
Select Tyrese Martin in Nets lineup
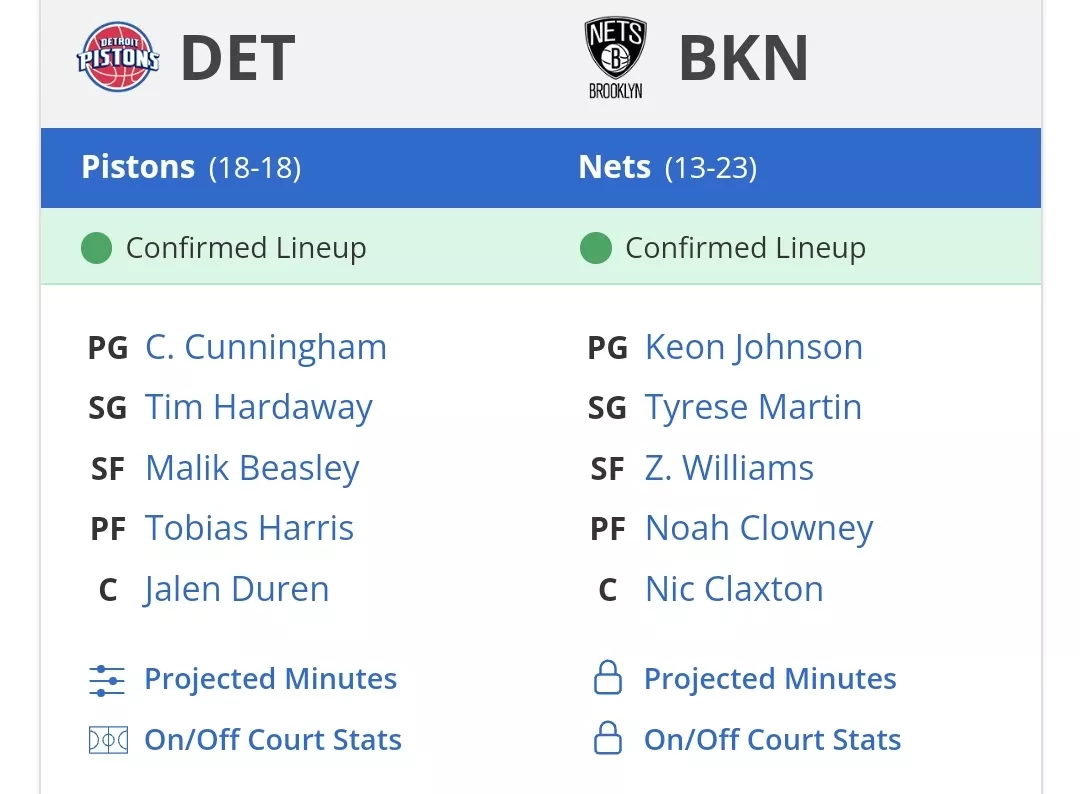[x=753, y=407]
